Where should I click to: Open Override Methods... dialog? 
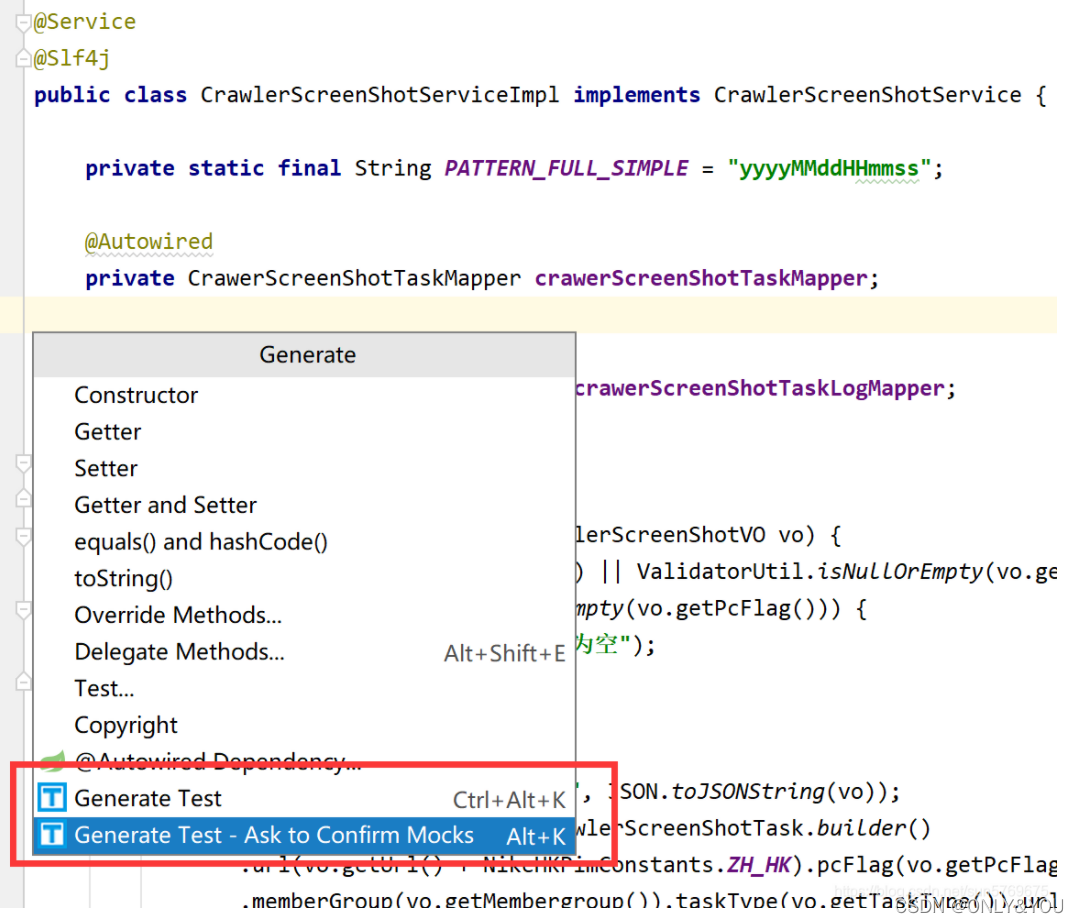click(305, 615)
